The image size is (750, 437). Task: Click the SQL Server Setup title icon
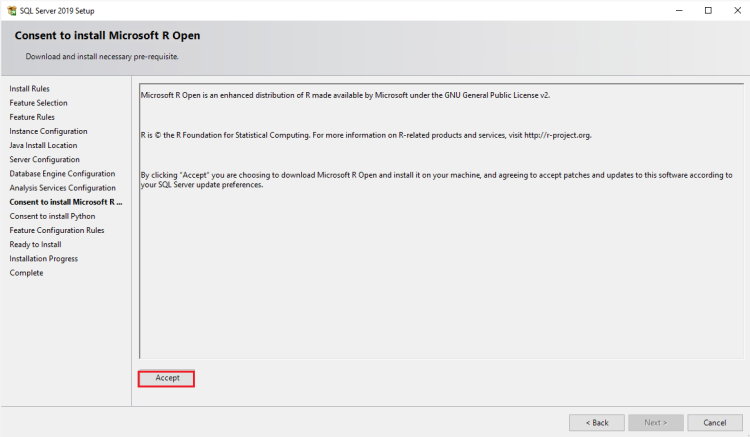point(11,11)
